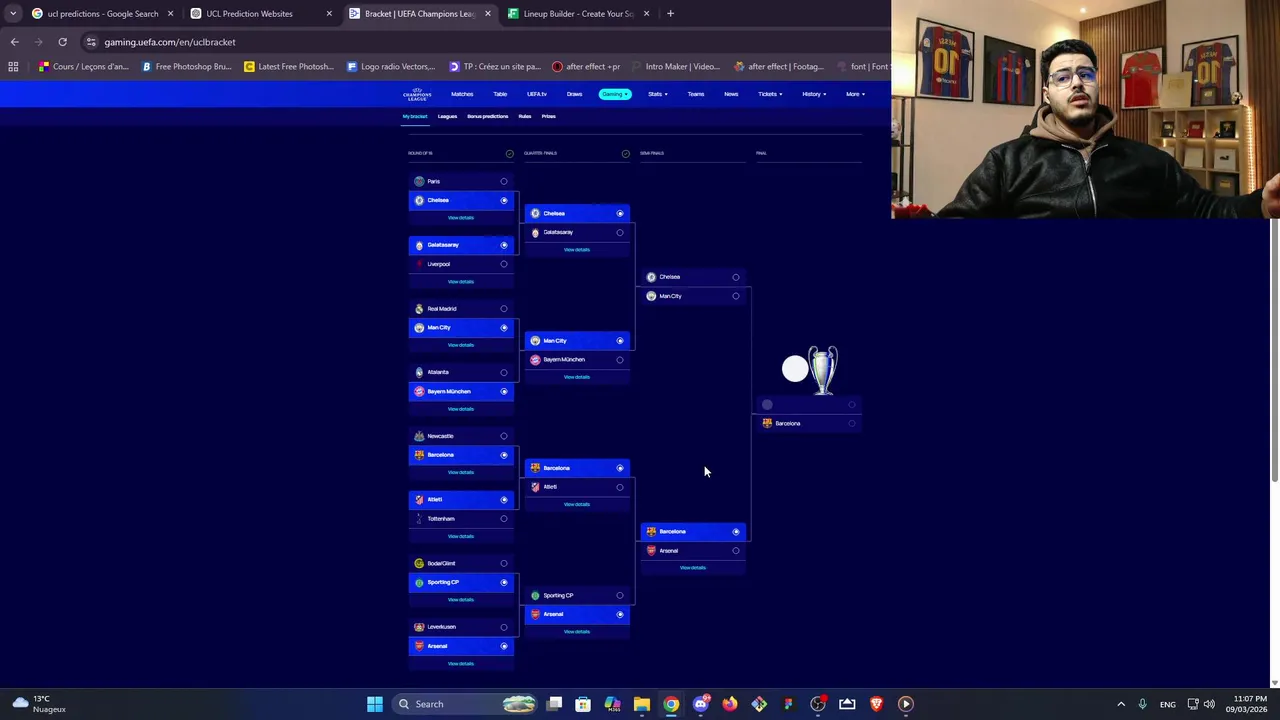Open File Explorer from the taskbar

pyautogui.click(x=642, y=704)
